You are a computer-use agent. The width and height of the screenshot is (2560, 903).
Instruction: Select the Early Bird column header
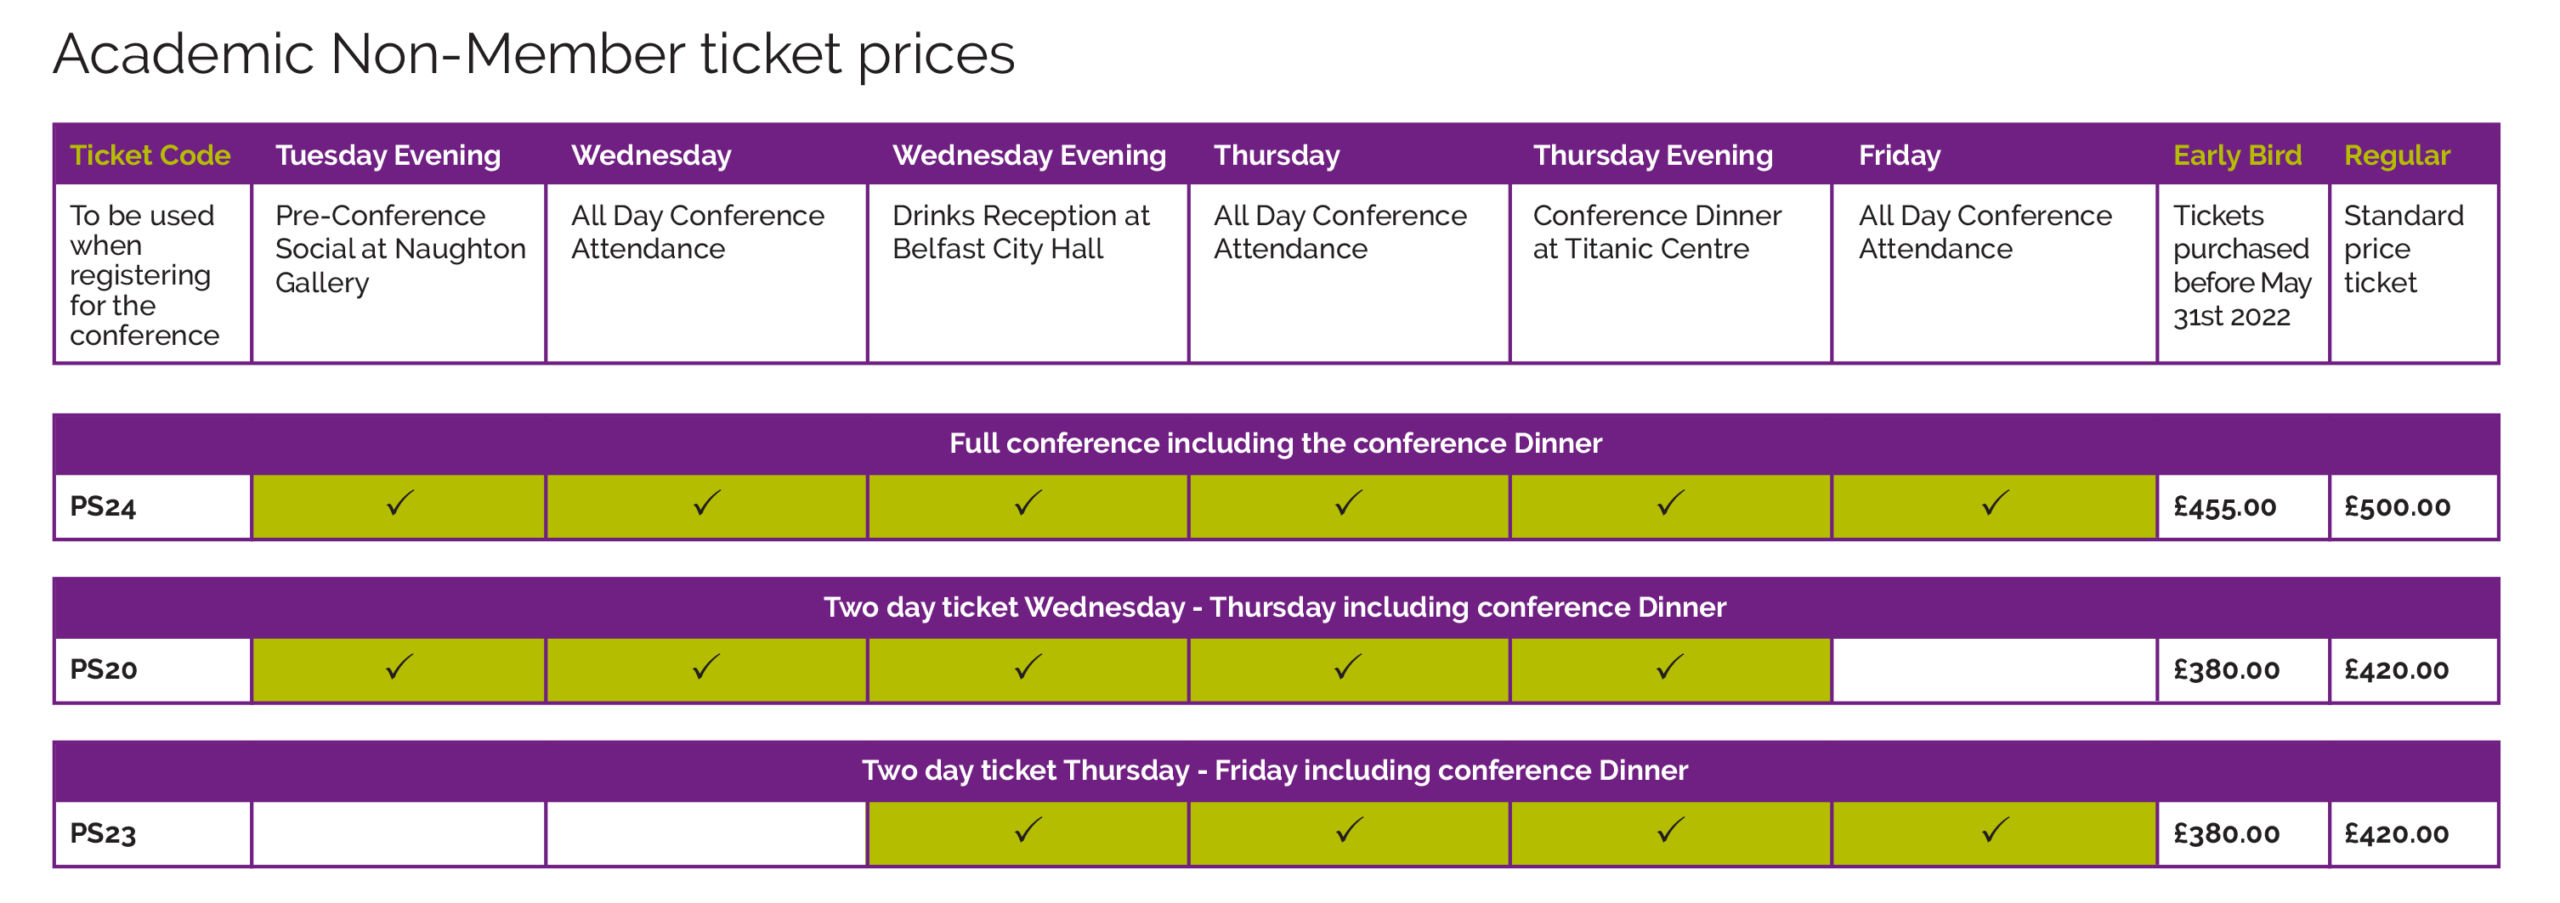point(2237,156)
